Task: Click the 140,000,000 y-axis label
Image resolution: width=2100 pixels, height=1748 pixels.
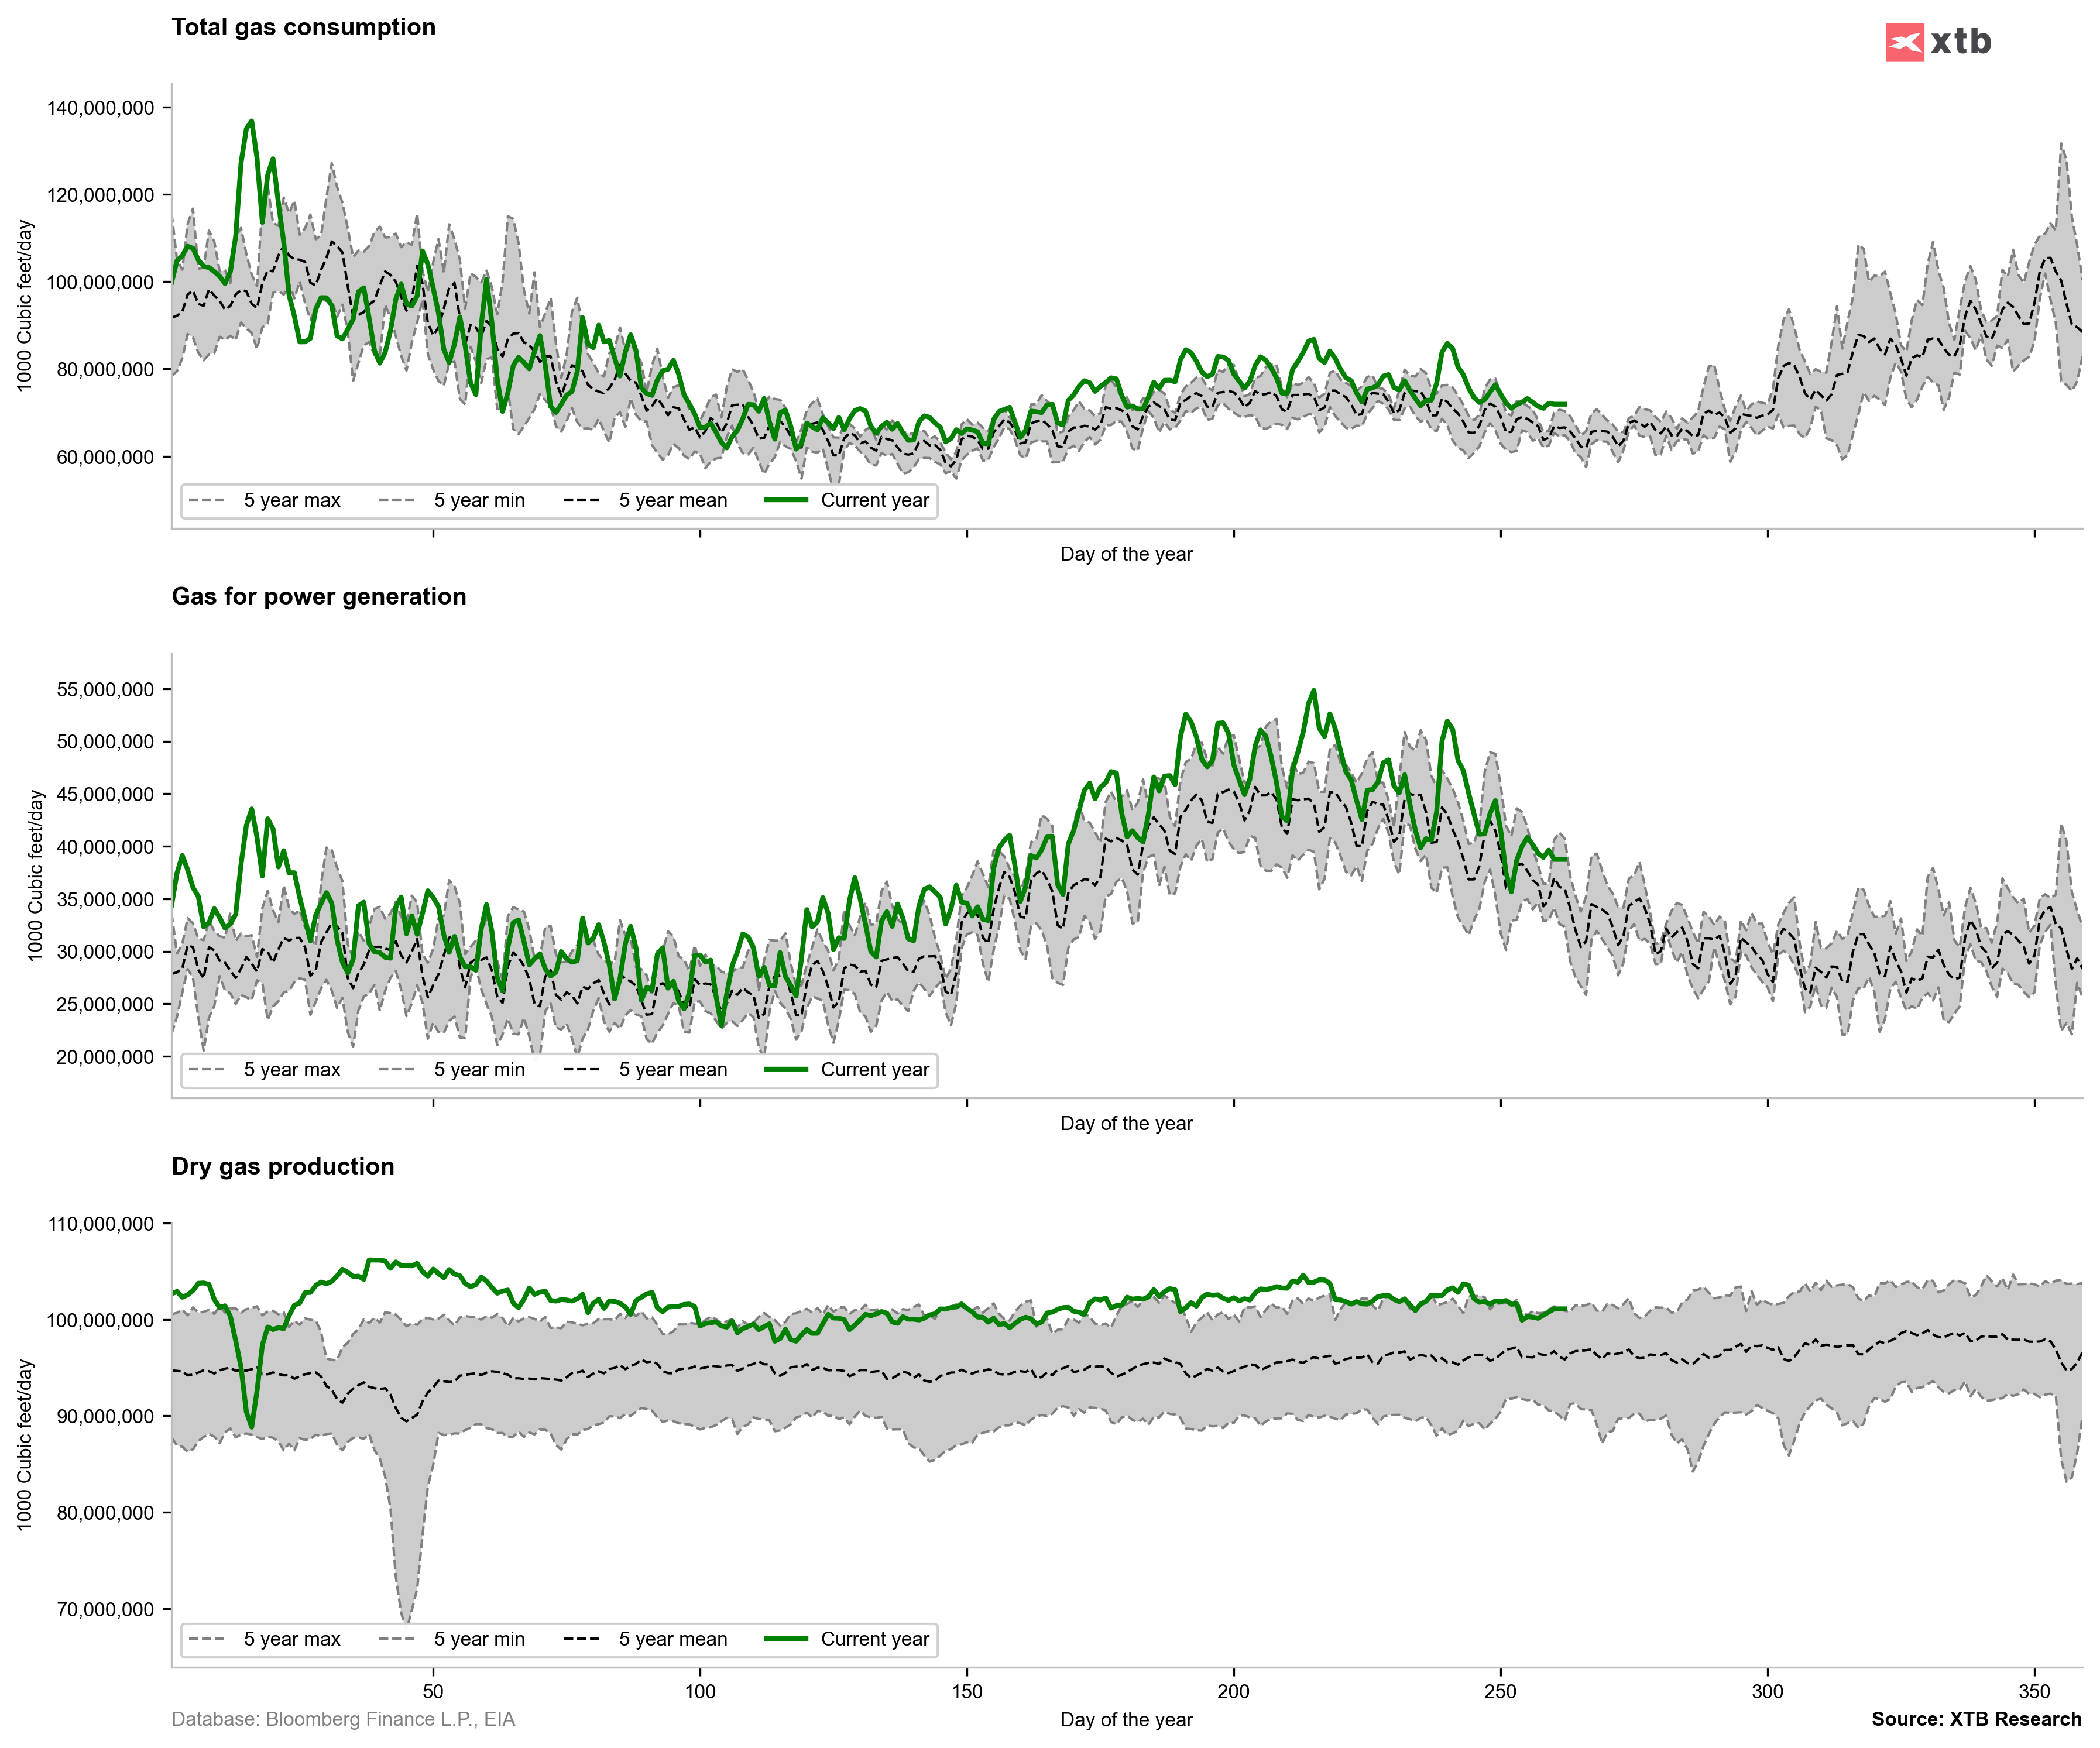Action: 100,108
